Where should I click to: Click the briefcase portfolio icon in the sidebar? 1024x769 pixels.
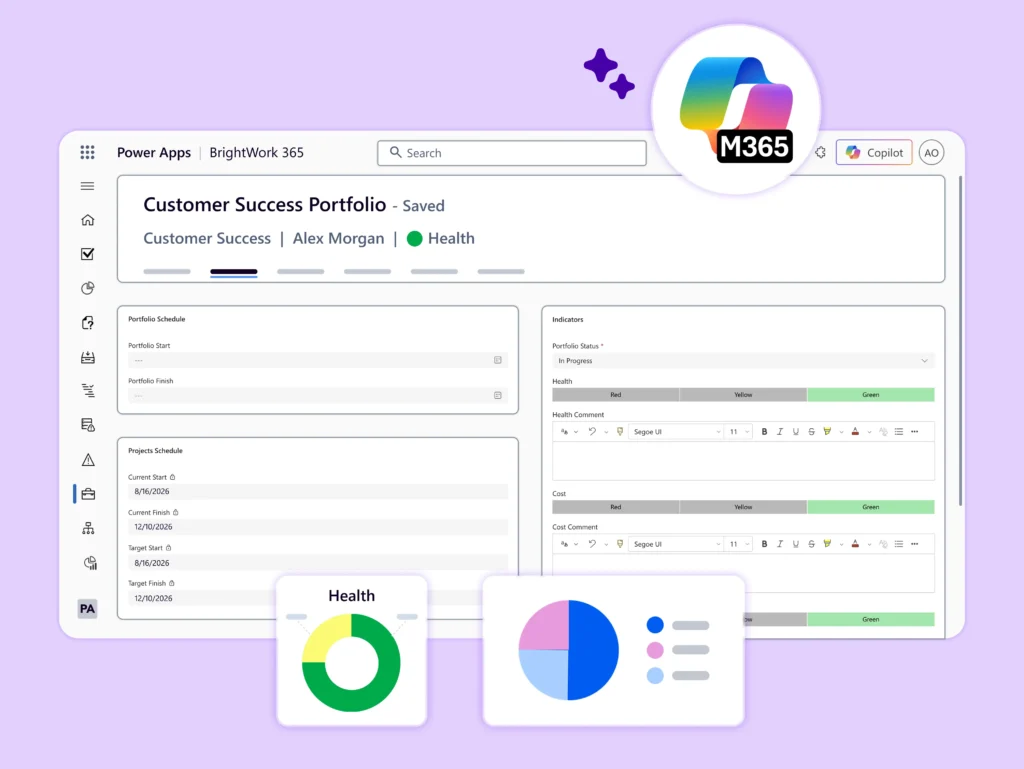point(87,493)
